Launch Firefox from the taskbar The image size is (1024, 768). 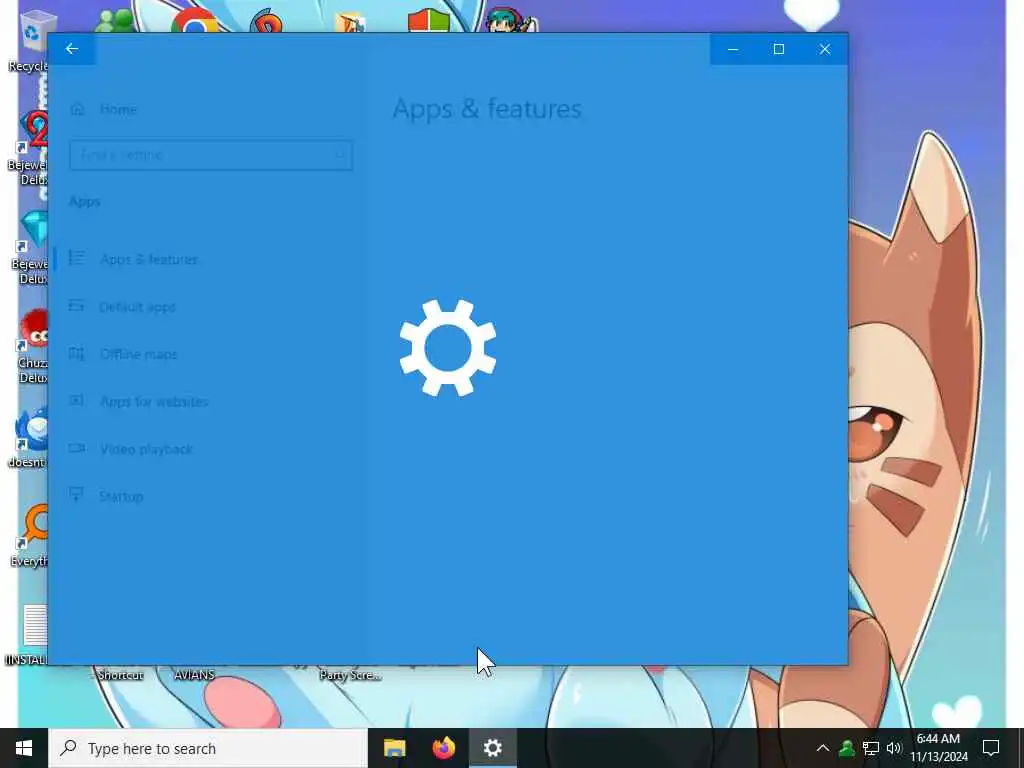coord(444,748)
